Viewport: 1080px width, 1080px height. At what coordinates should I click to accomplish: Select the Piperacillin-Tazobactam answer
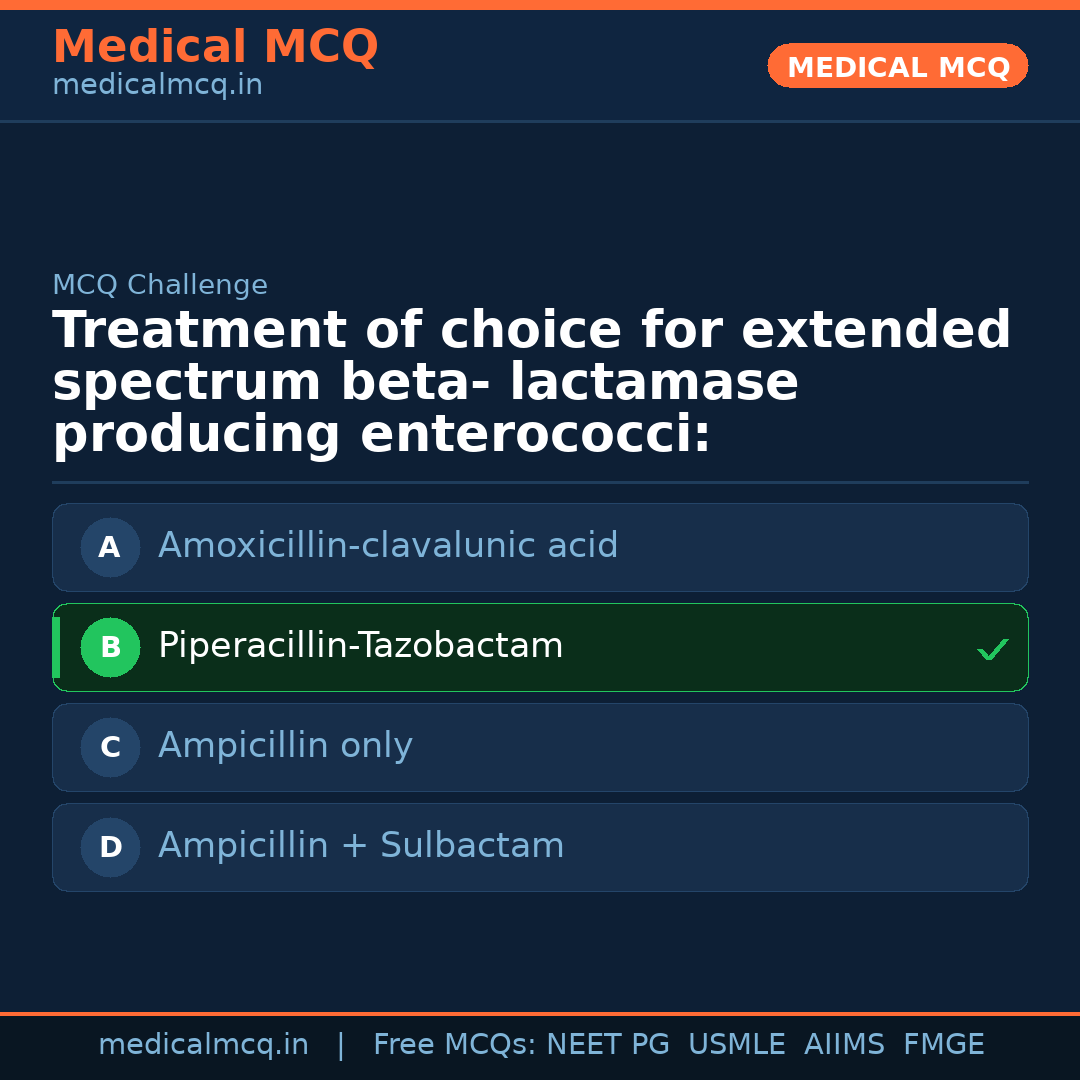[361, 646]
